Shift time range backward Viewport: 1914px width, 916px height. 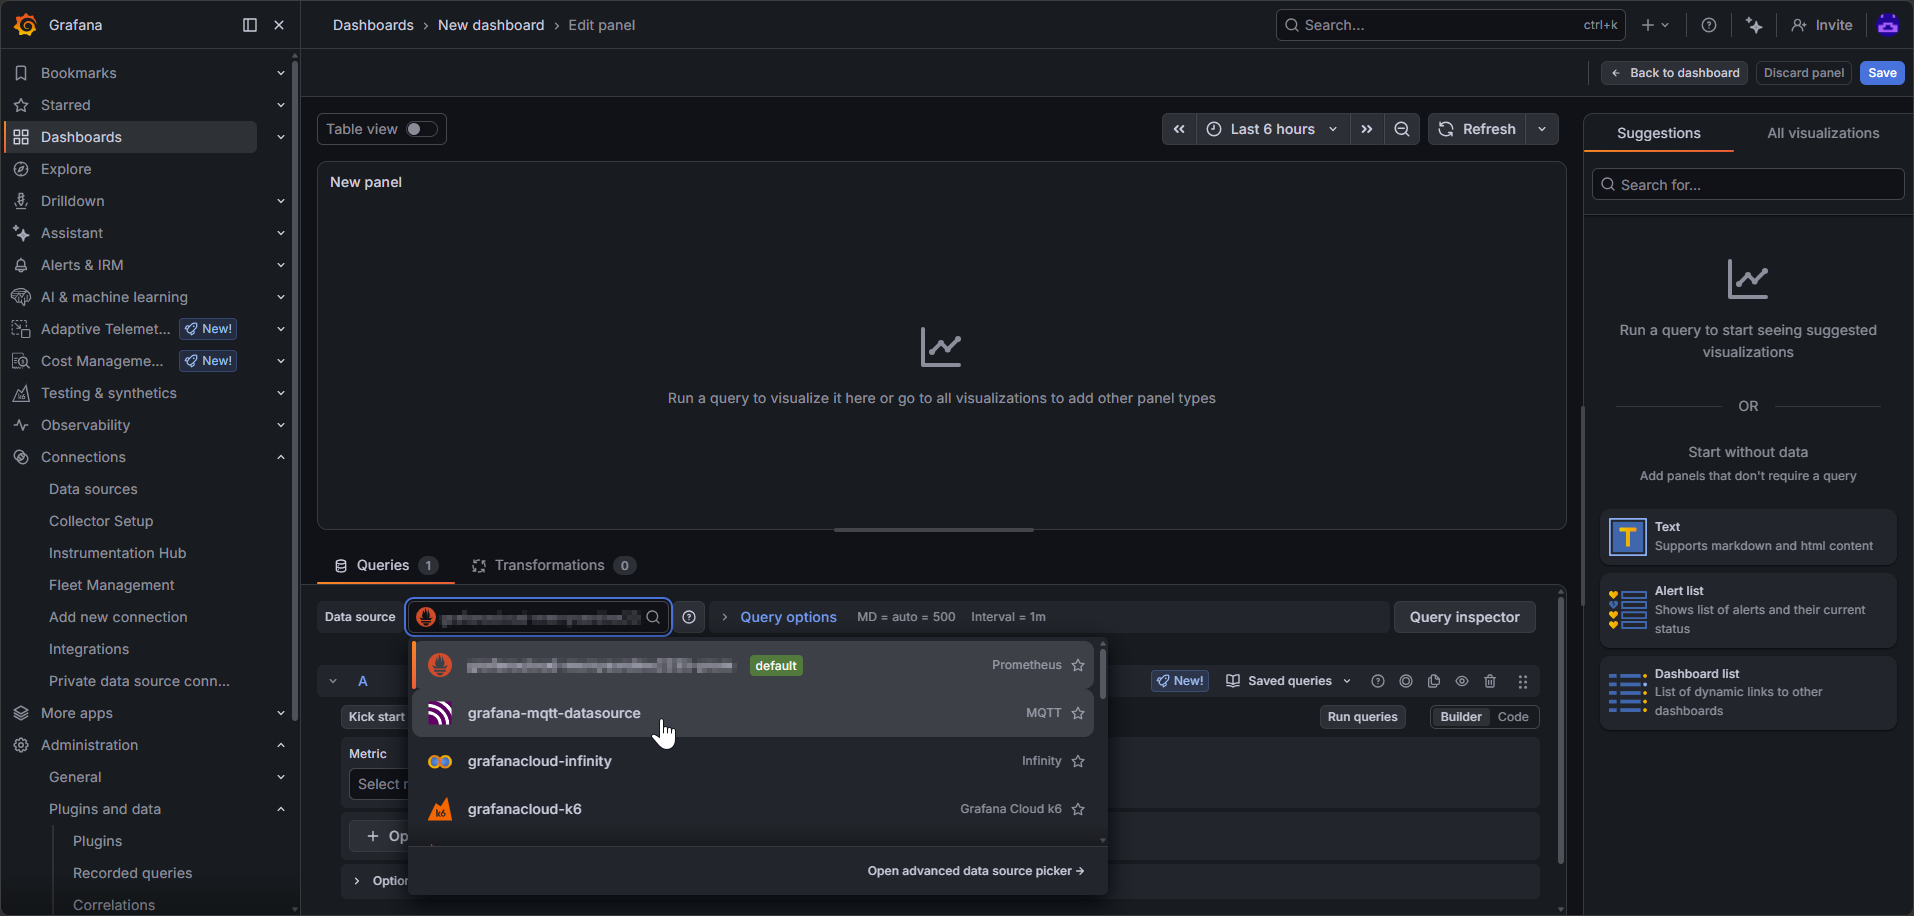1179,129
